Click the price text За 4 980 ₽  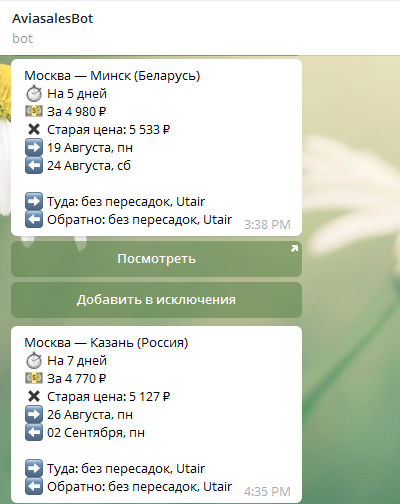point(77,112)
